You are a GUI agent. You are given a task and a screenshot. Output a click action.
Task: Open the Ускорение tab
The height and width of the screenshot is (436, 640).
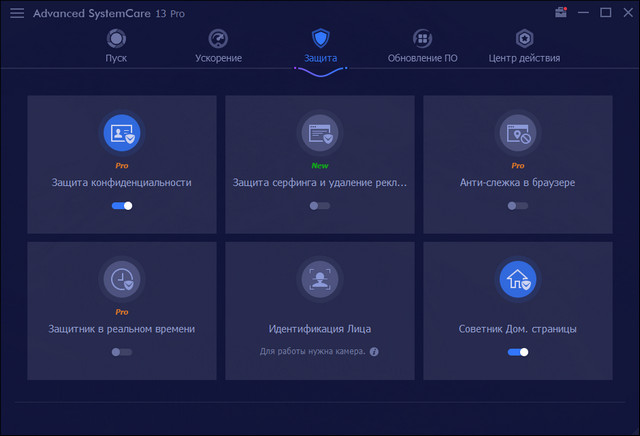(218, 45)
